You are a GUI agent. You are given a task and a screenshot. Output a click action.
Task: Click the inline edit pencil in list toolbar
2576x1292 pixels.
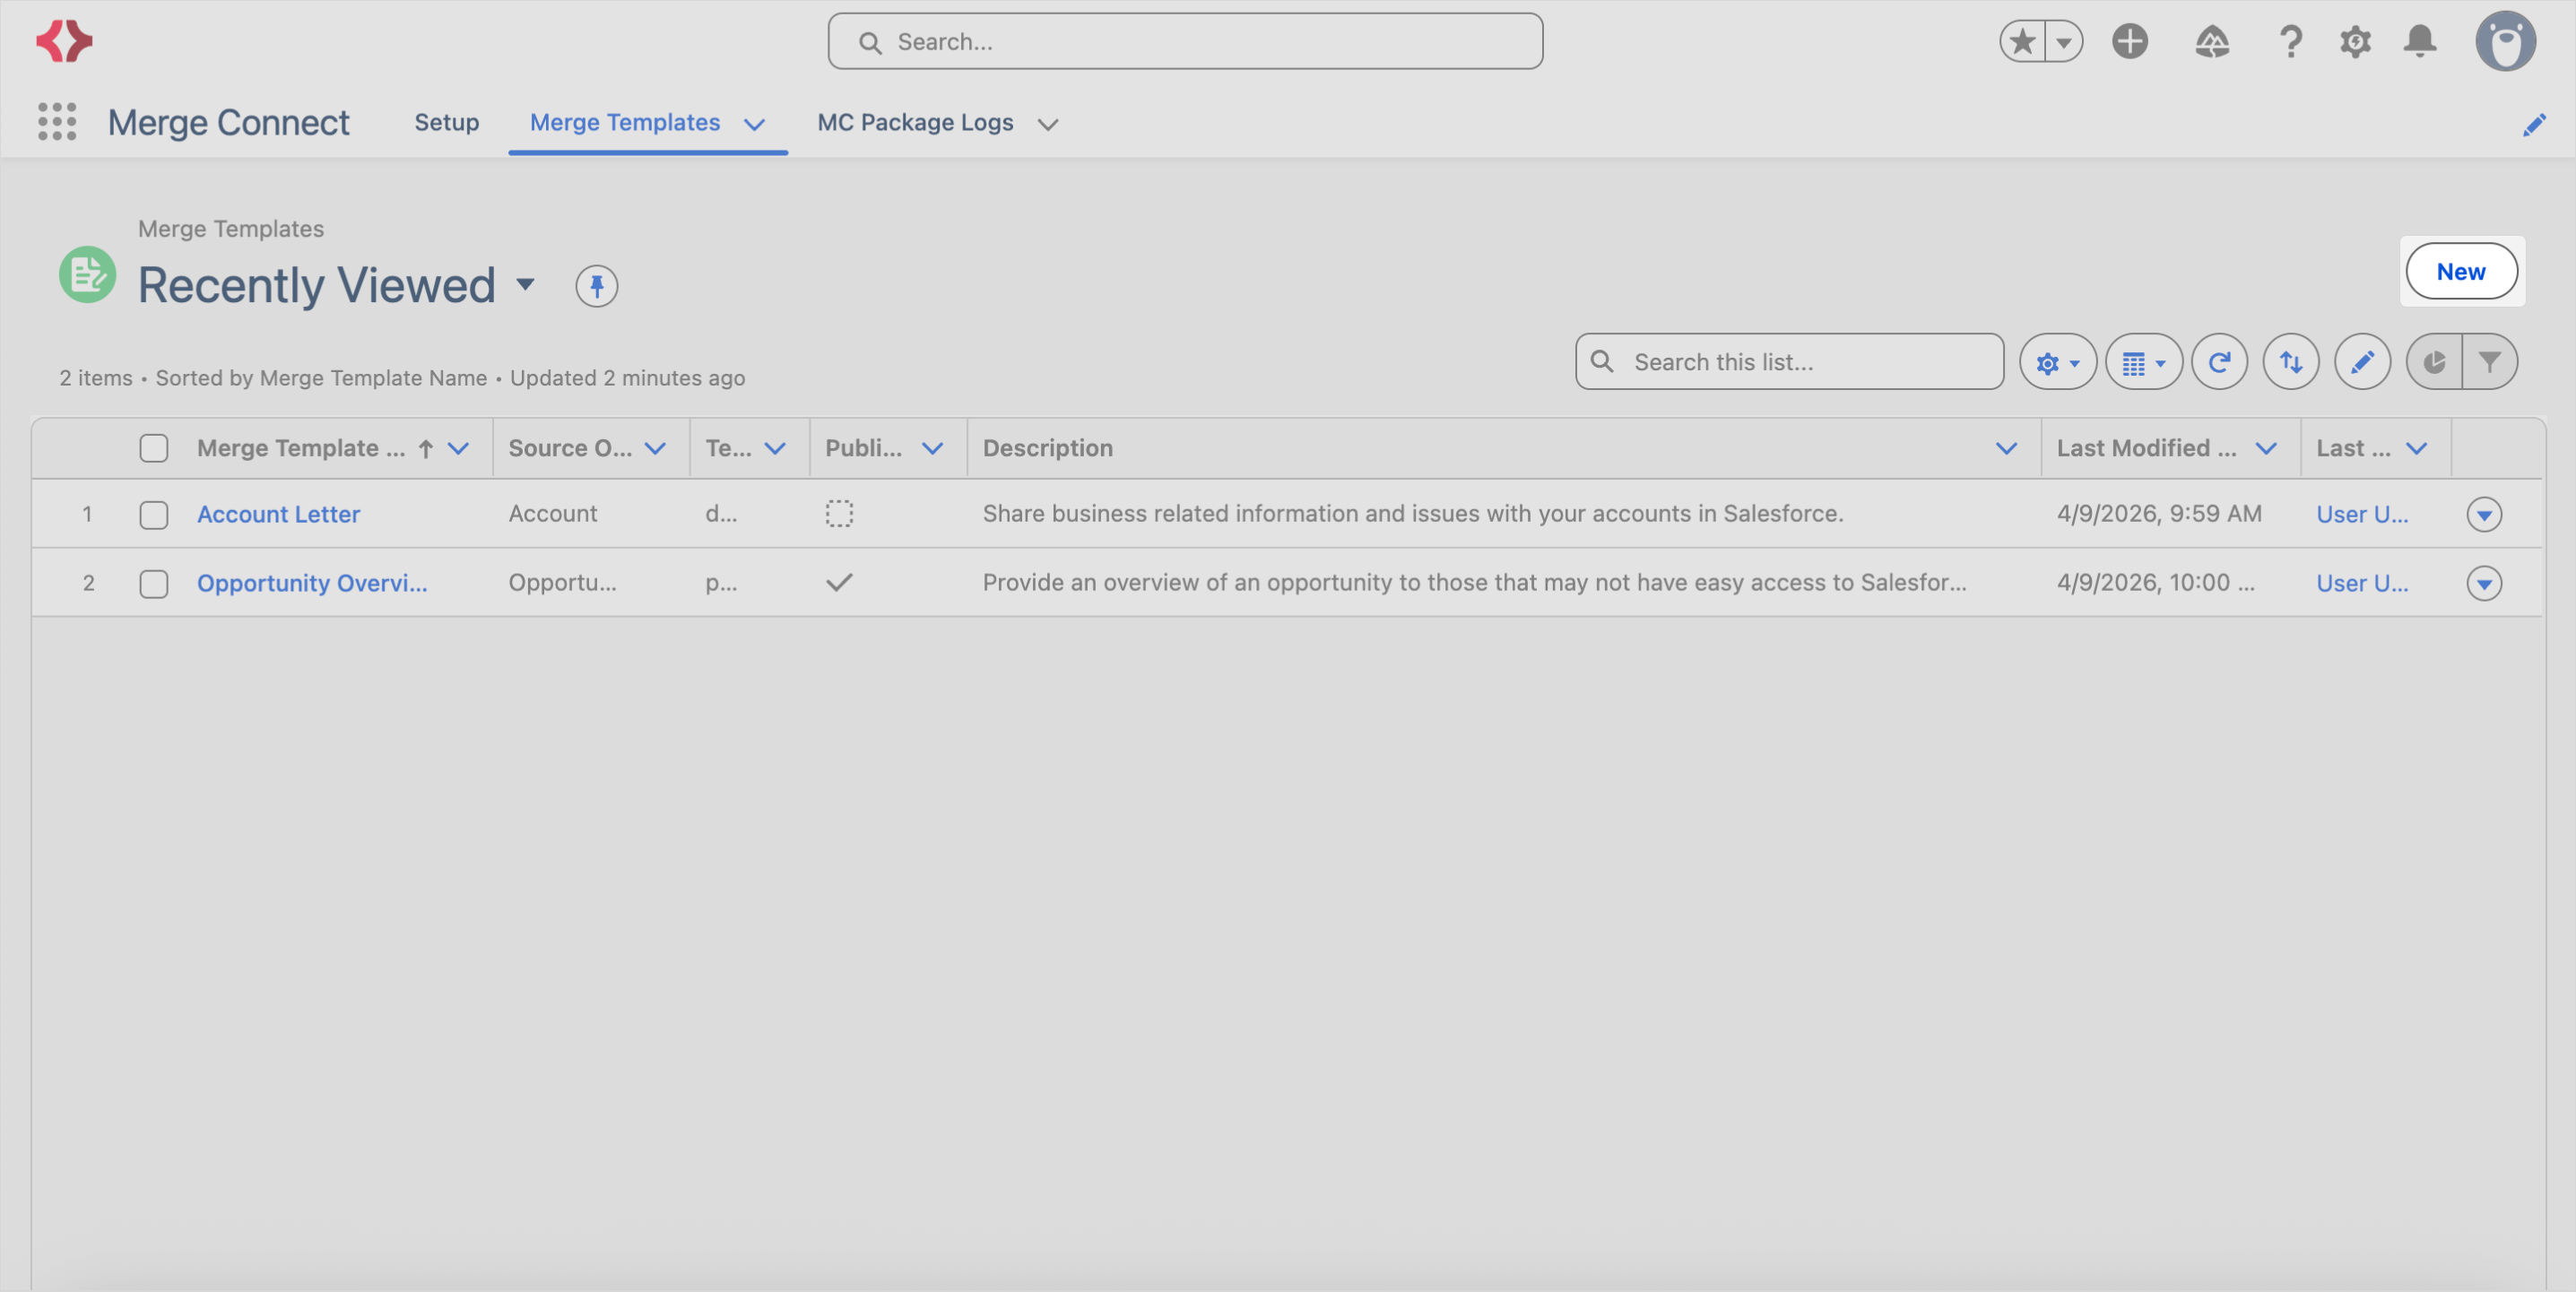pyautogui.click(x=2363, y=362)
